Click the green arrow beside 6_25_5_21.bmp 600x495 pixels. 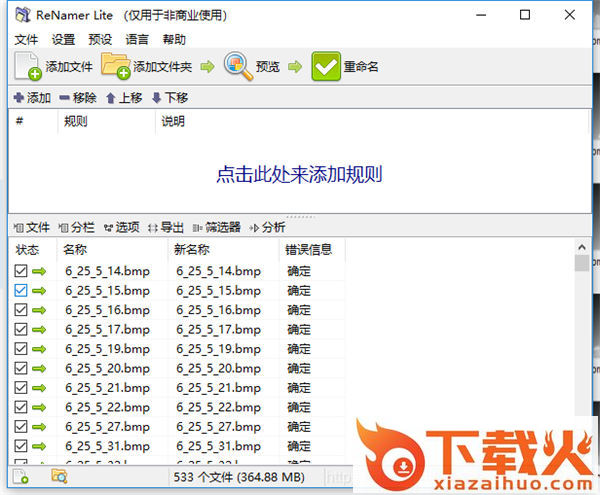click(x=39, y=388)
